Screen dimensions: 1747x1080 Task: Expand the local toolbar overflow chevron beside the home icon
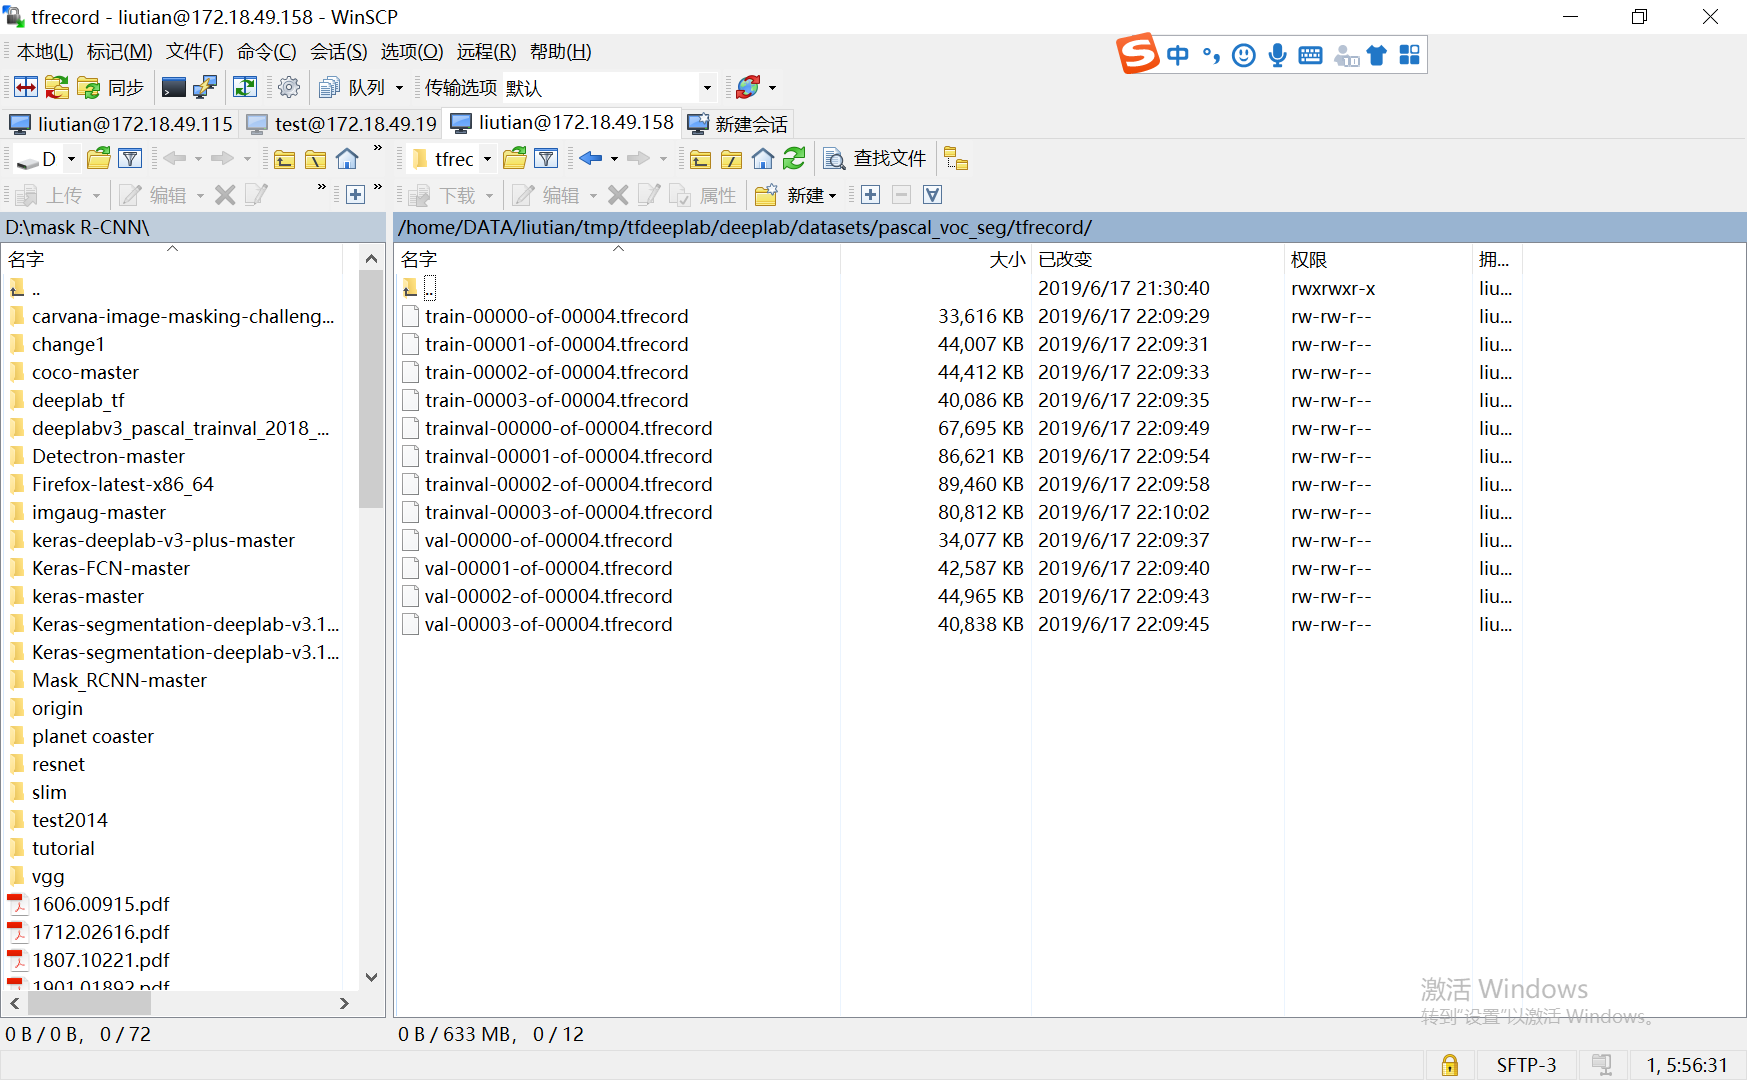click(378, 150)
